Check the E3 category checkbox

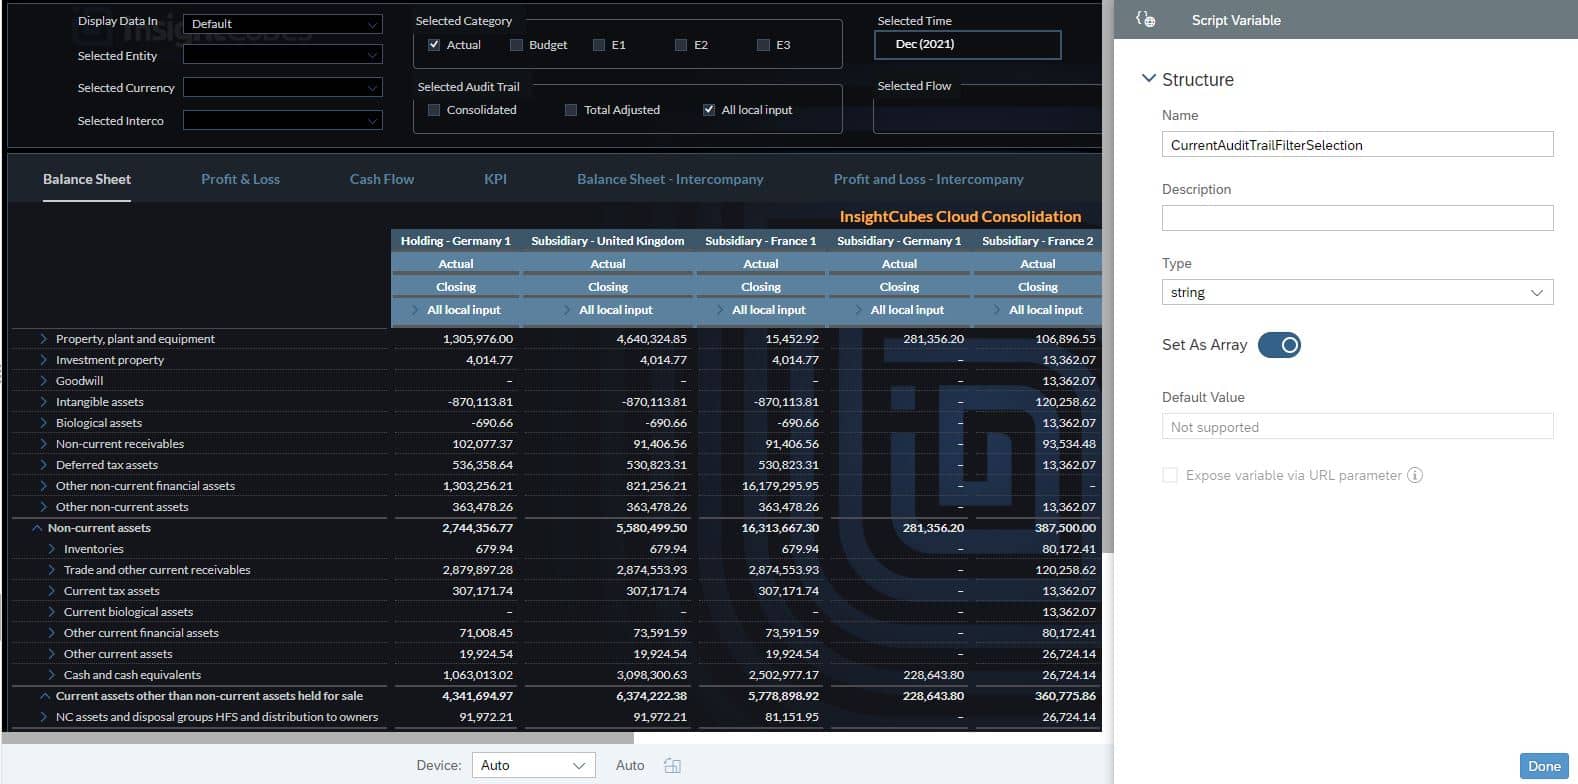click(763, 45)
